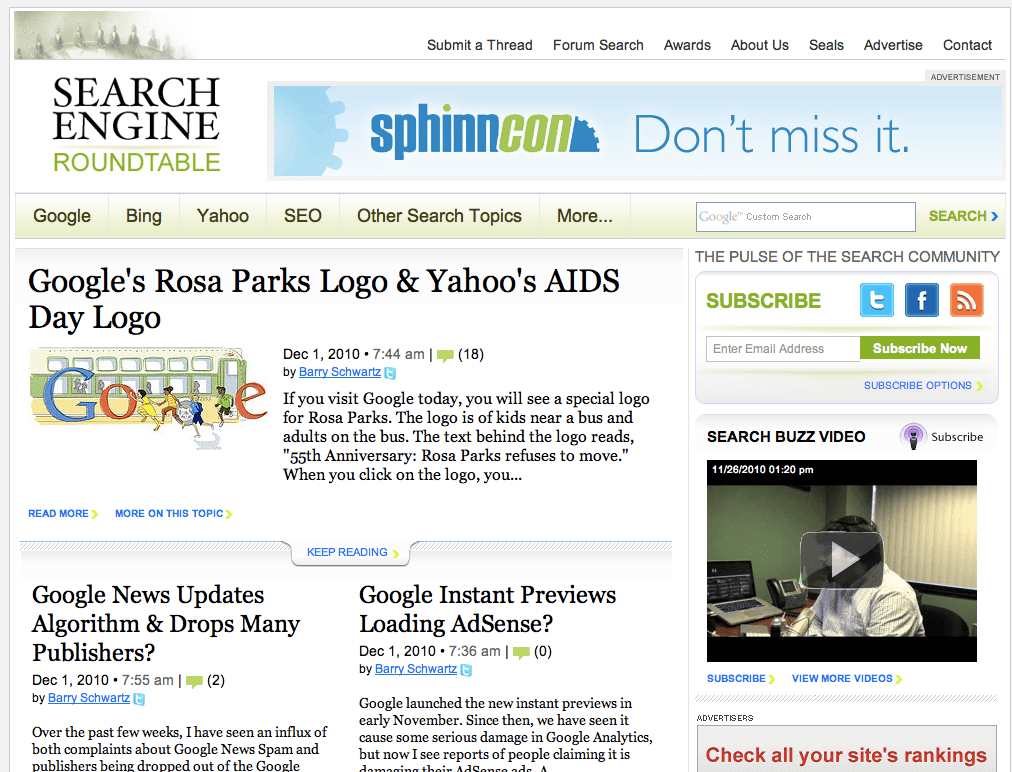Click the Search Engine Roundtable logo
1012x772 pixels.
point(136,125)
